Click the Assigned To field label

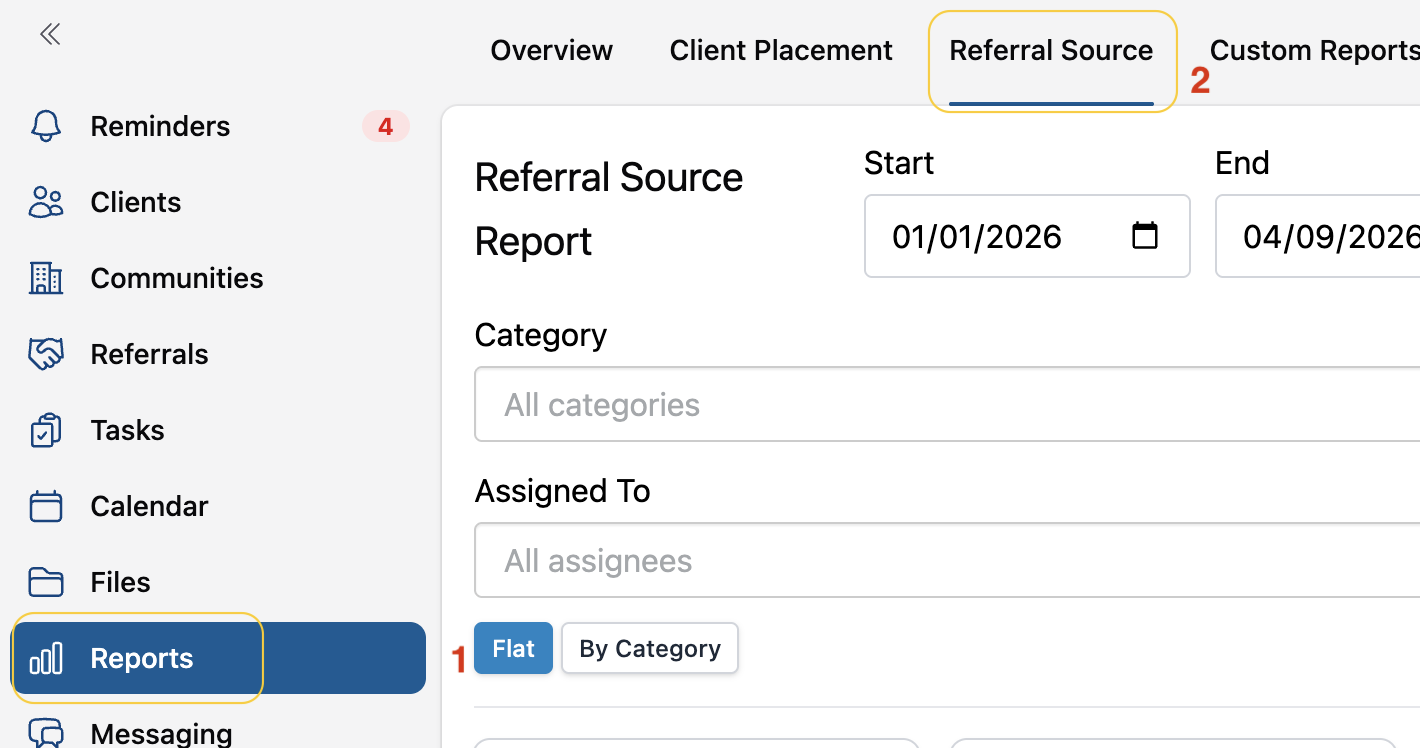(563, 491)
